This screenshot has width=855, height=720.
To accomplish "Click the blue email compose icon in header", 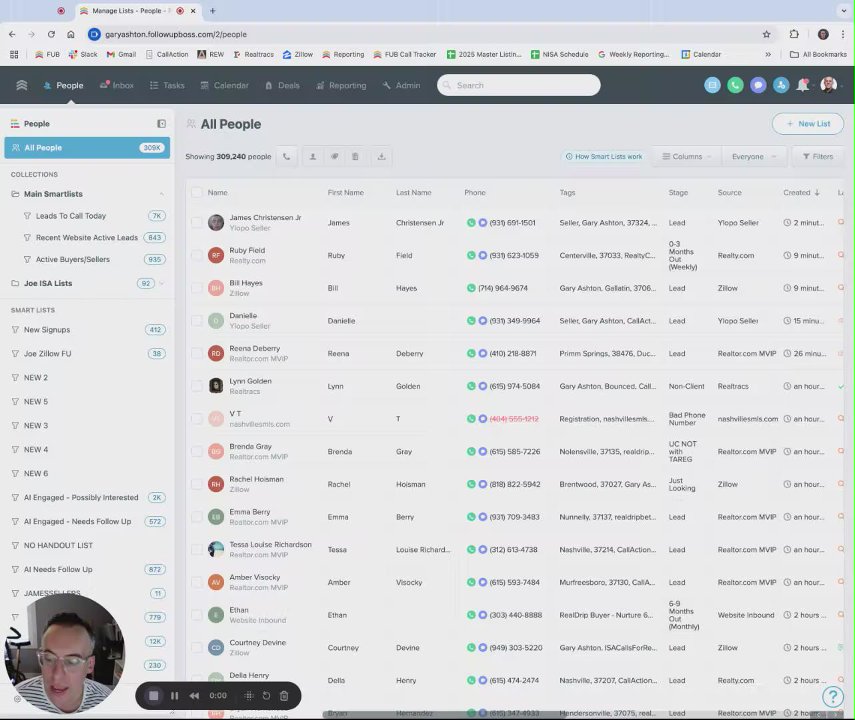I will (712, 85).
